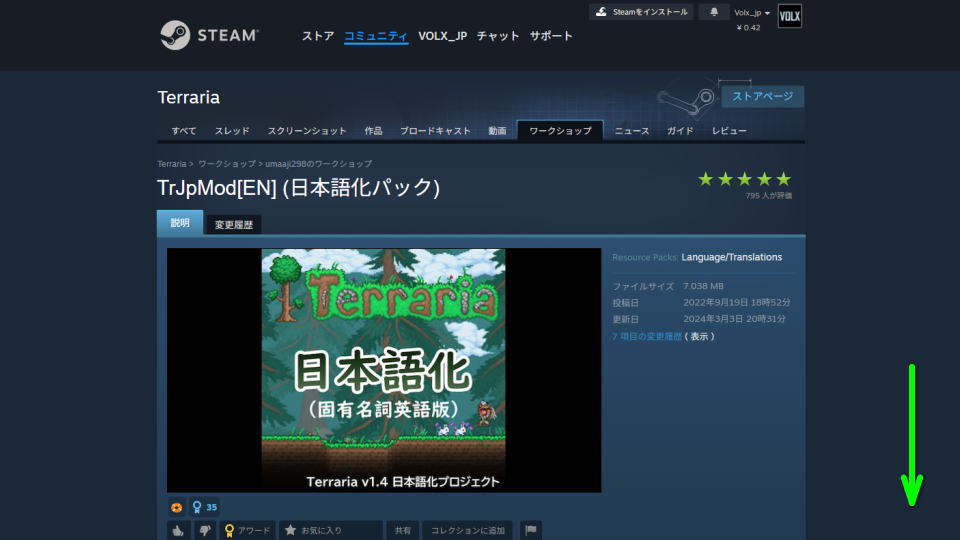The image size is (960, 540).
Task: Click the blue ribbon award count 35
Action: (x=205, y=507)
